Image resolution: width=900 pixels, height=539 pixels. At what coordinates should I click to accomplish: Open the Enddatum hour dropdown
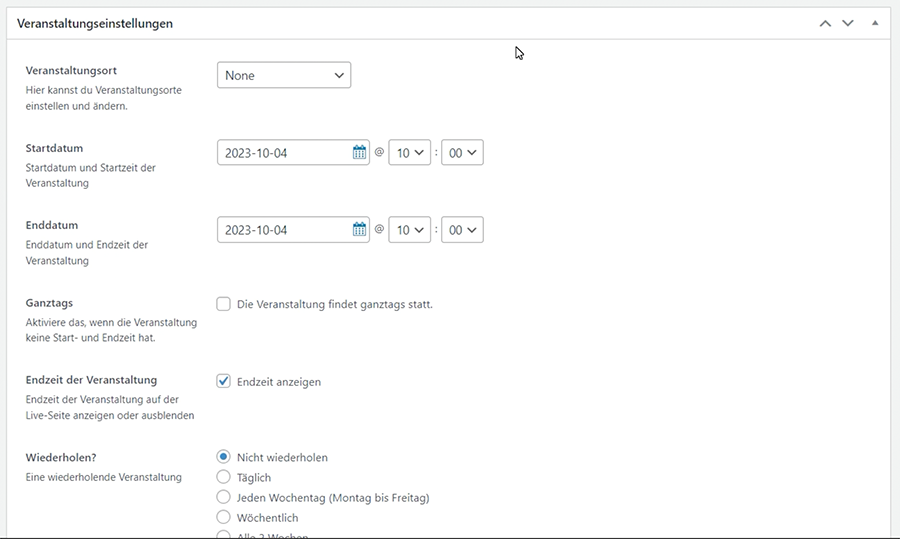[409, 230]
